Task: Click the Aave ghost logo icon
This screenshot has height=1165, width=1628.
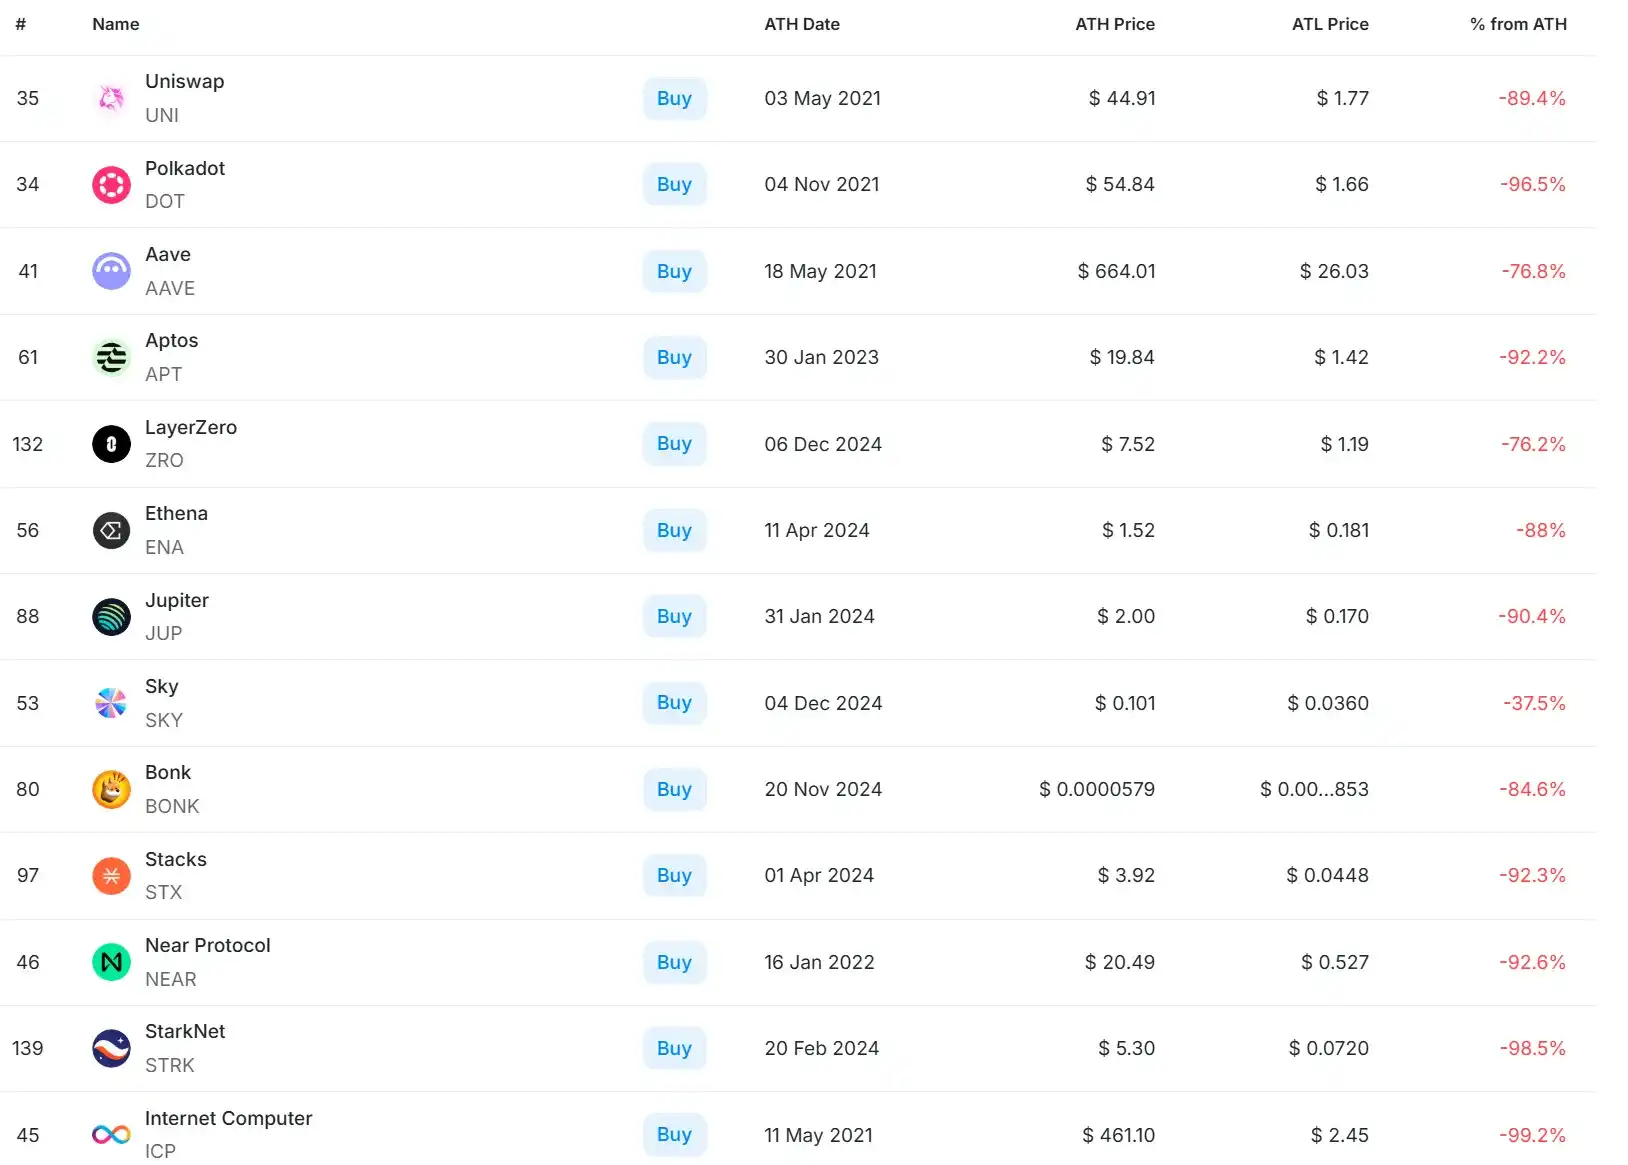Action: point(111,271)
